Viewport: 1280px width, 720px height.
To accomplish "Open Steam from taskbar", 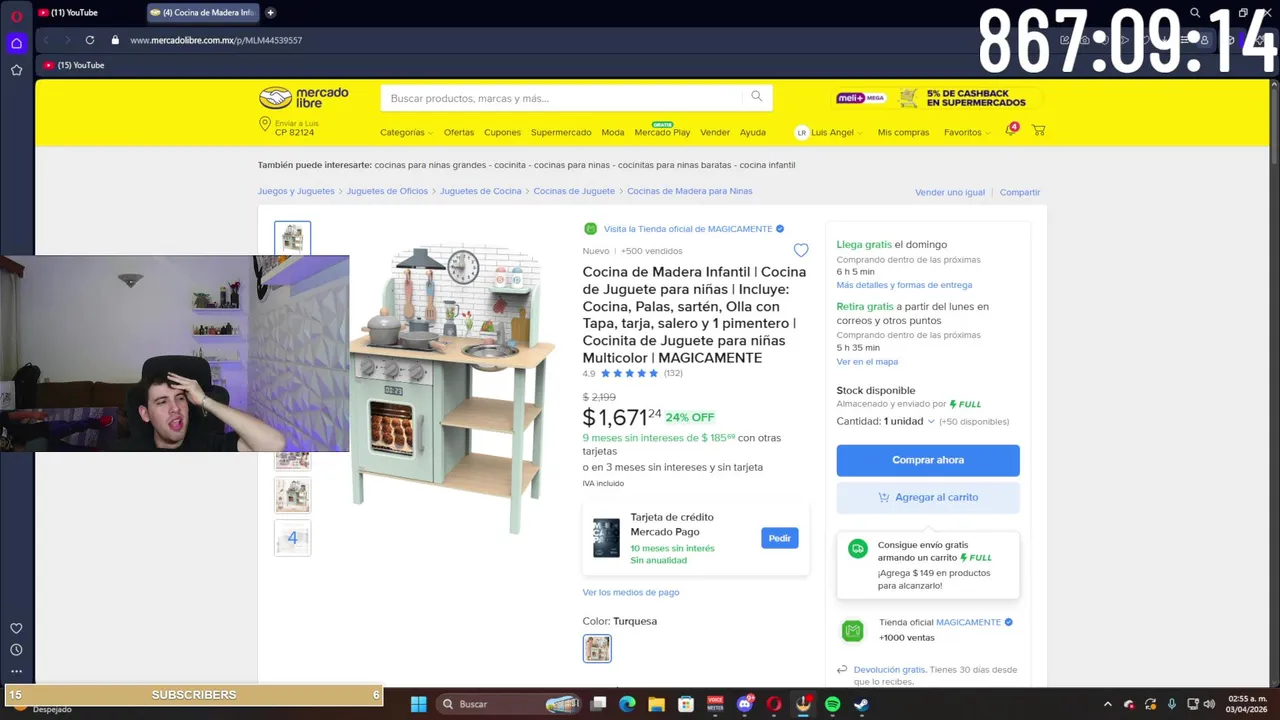I will pos(861,704).
